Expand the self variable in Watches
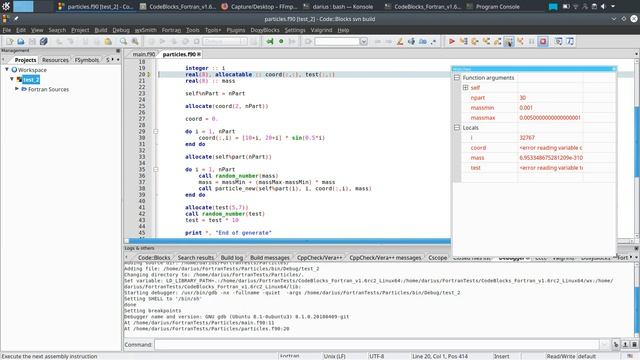640x360 pixels. click(465, 87)
